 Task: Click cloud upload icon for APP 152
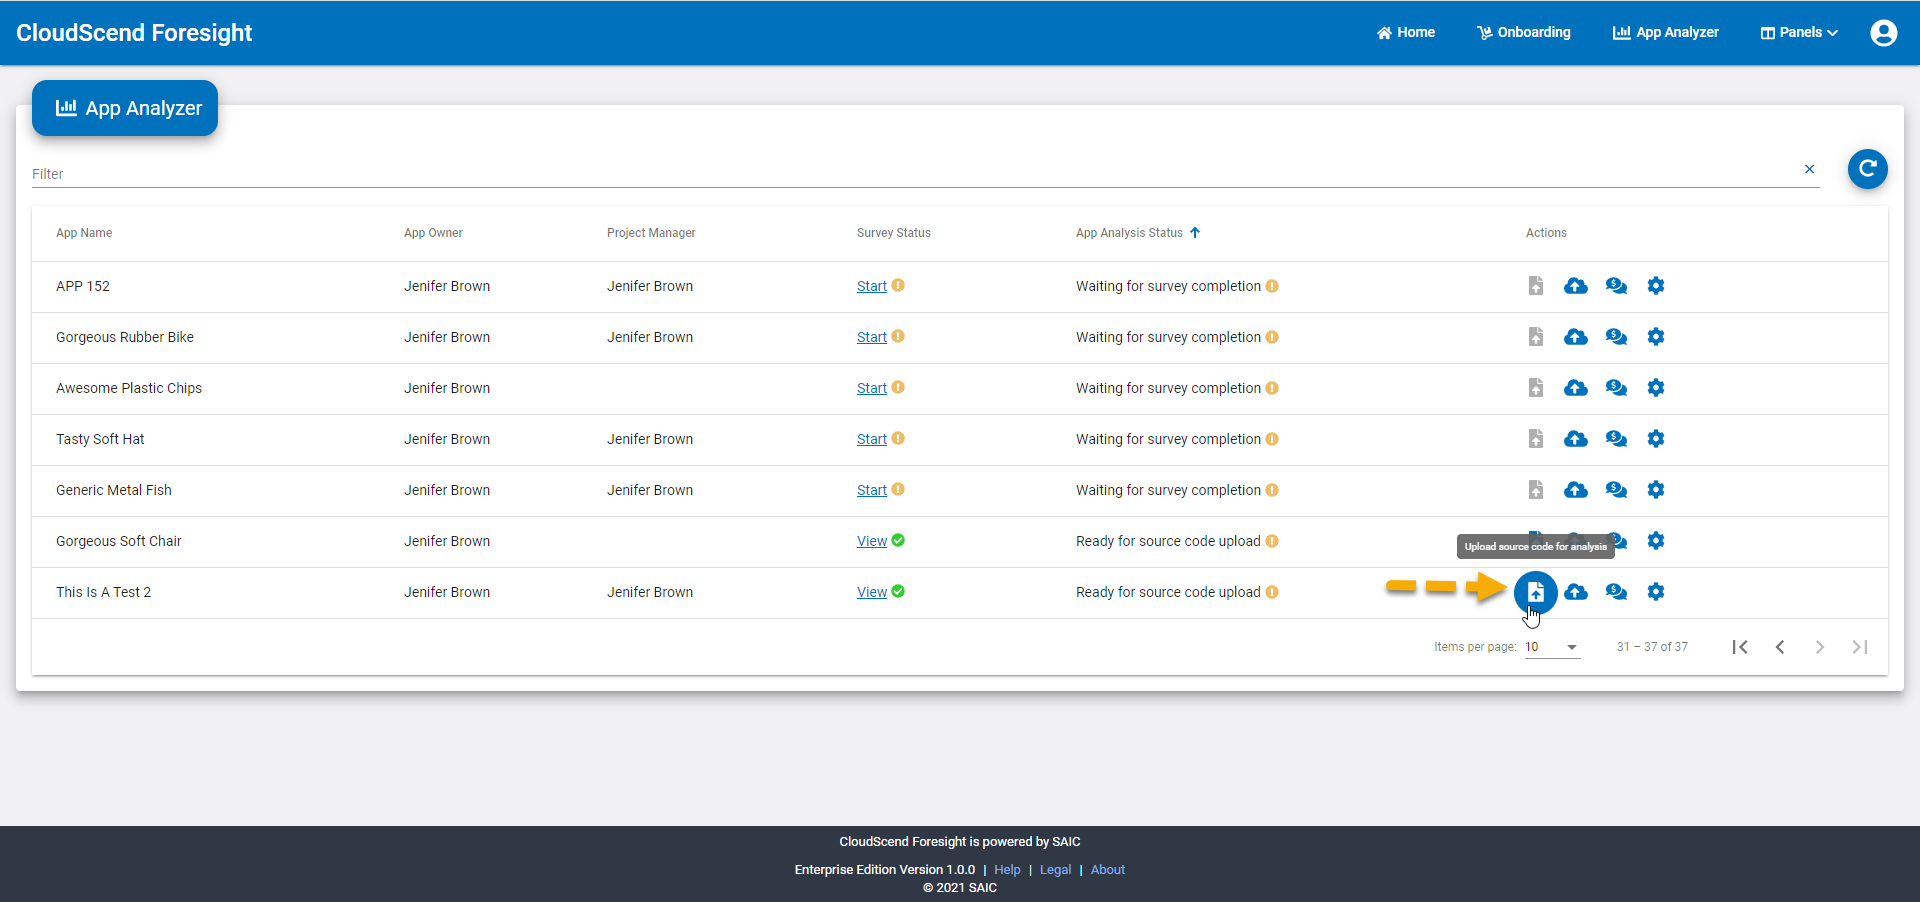point(1576,286)
